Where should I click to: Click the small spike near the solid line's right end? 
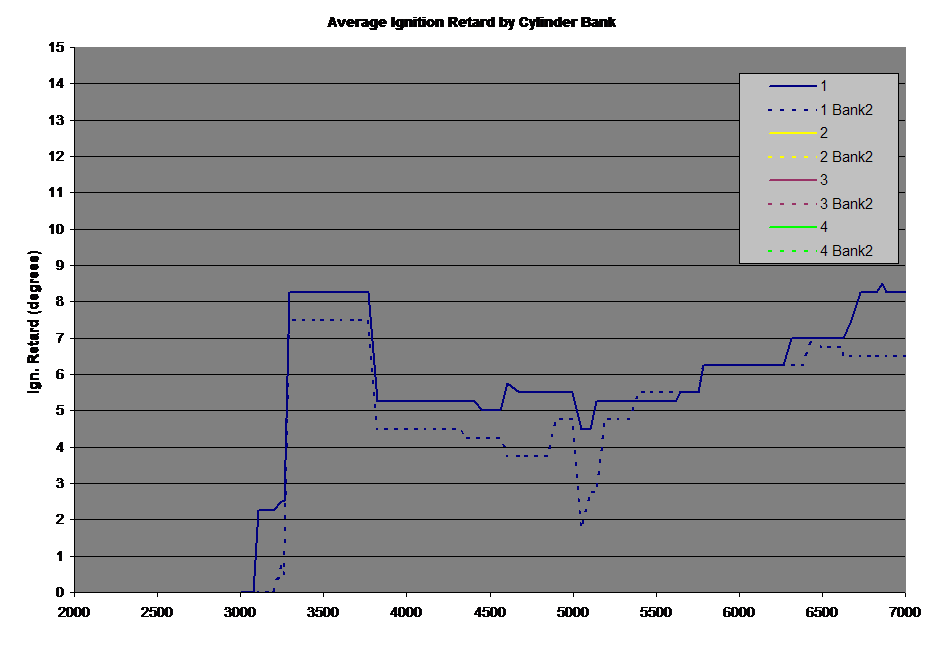tap(881, 284)
